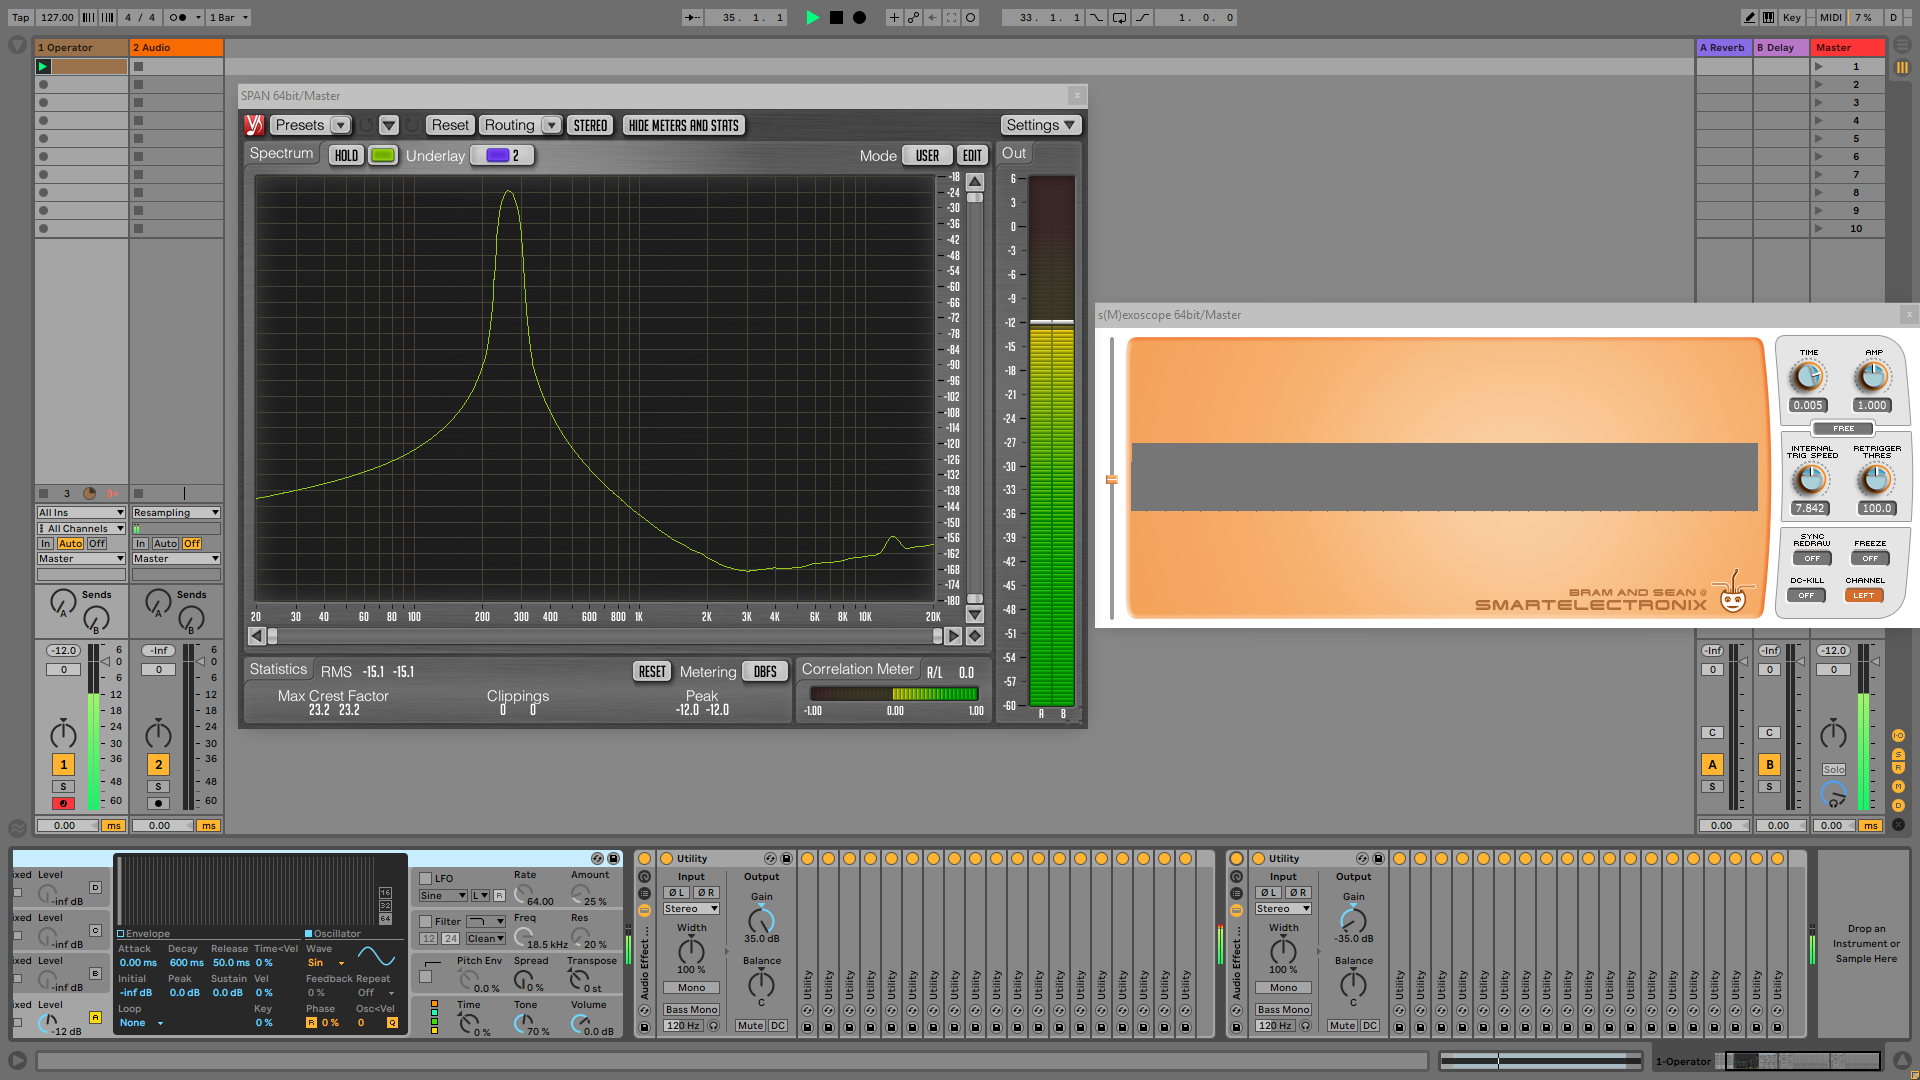Click Punch-In switch left of loop

click(1097, 17)
